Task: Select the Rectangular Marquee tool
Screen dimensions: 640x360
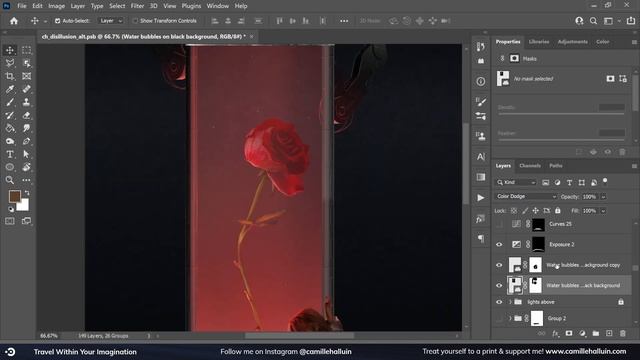Action: 27,50
